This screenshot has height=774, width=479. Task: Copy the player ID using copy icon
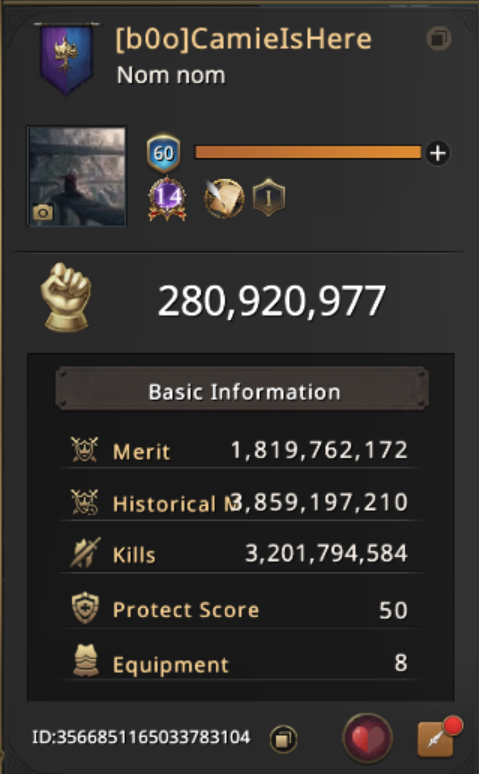(x=283, y=739)
